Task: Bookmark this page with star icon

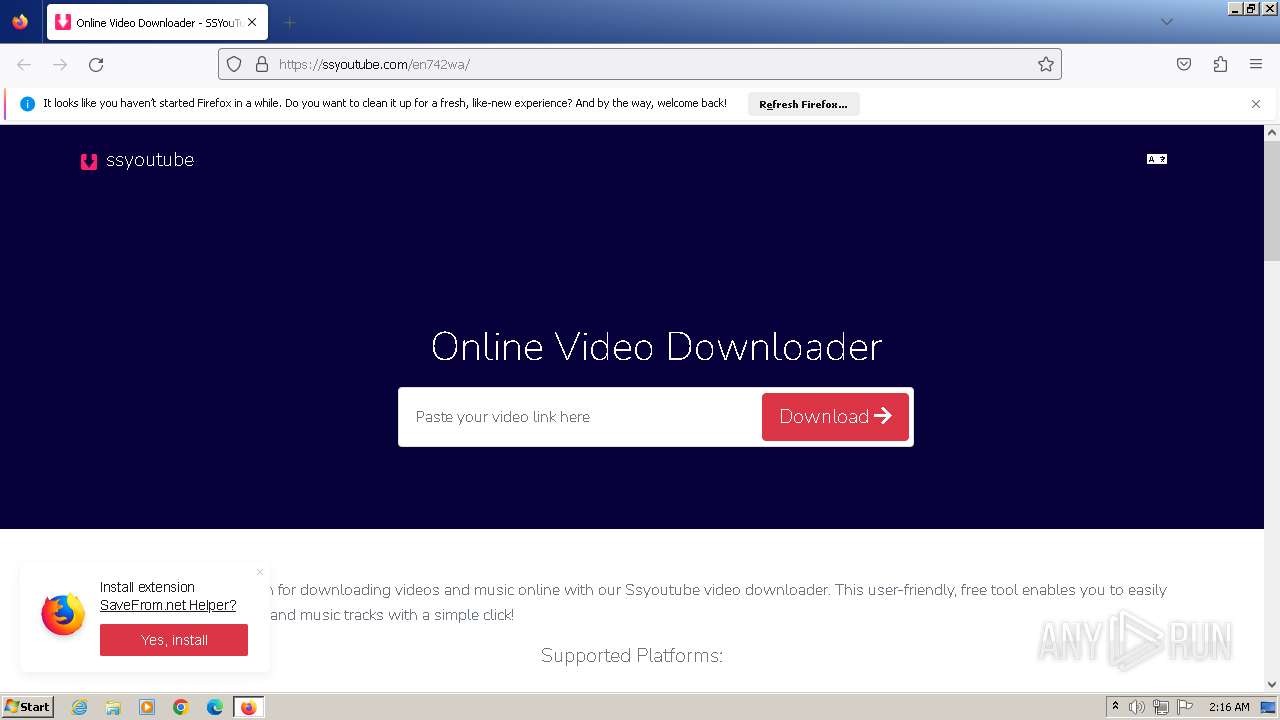Action: tap(1046, 64)
